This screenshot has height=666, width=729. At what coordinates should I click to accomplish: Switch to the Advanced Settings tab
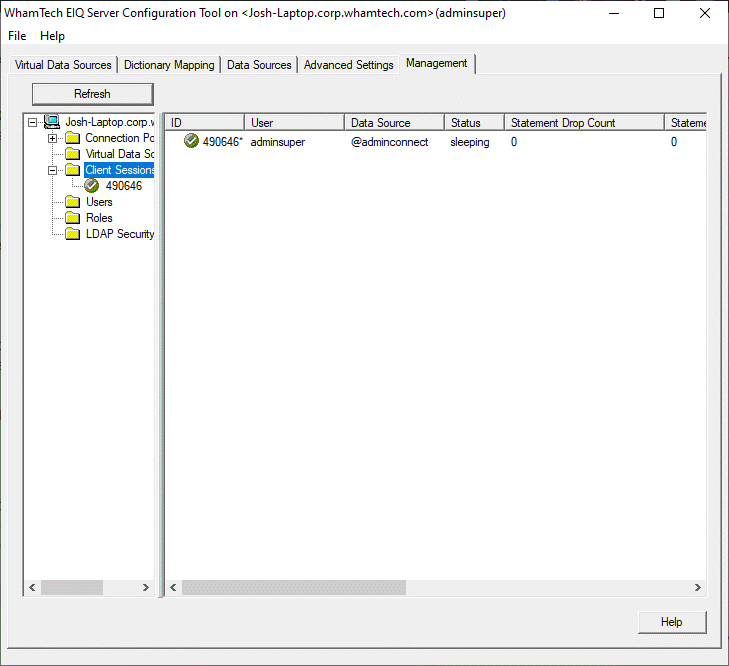348,65
